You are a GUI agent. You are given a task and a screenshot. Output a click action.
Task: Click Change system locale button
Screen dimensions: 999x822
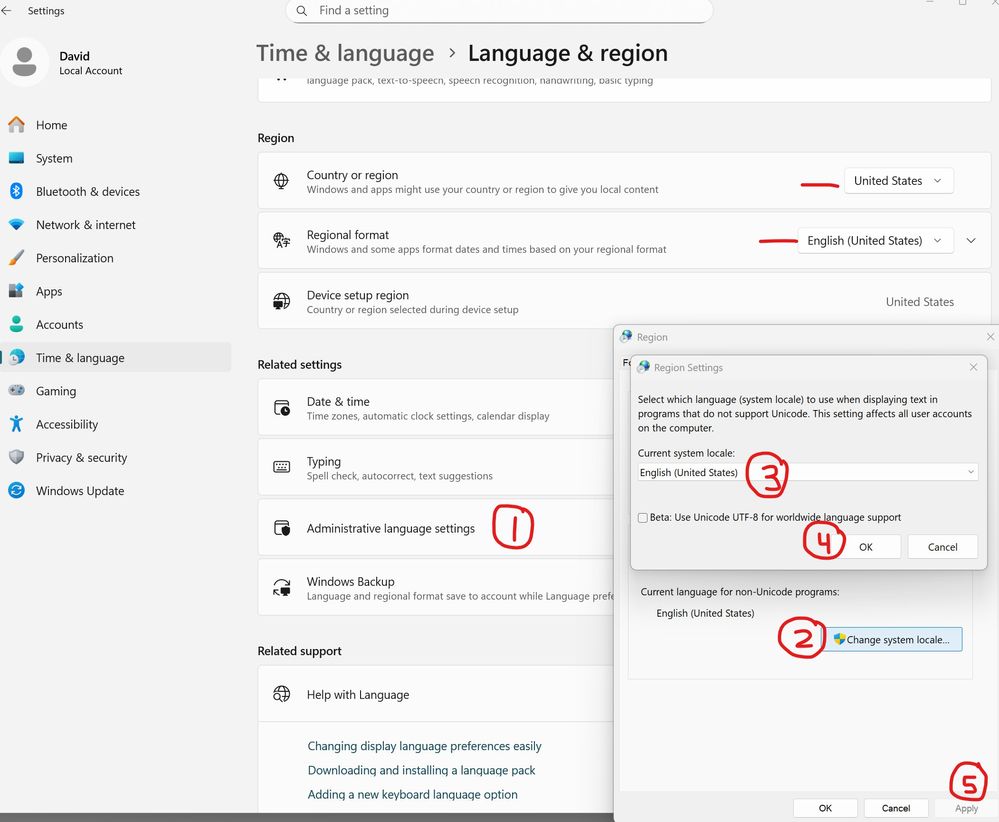coord(893,639)
